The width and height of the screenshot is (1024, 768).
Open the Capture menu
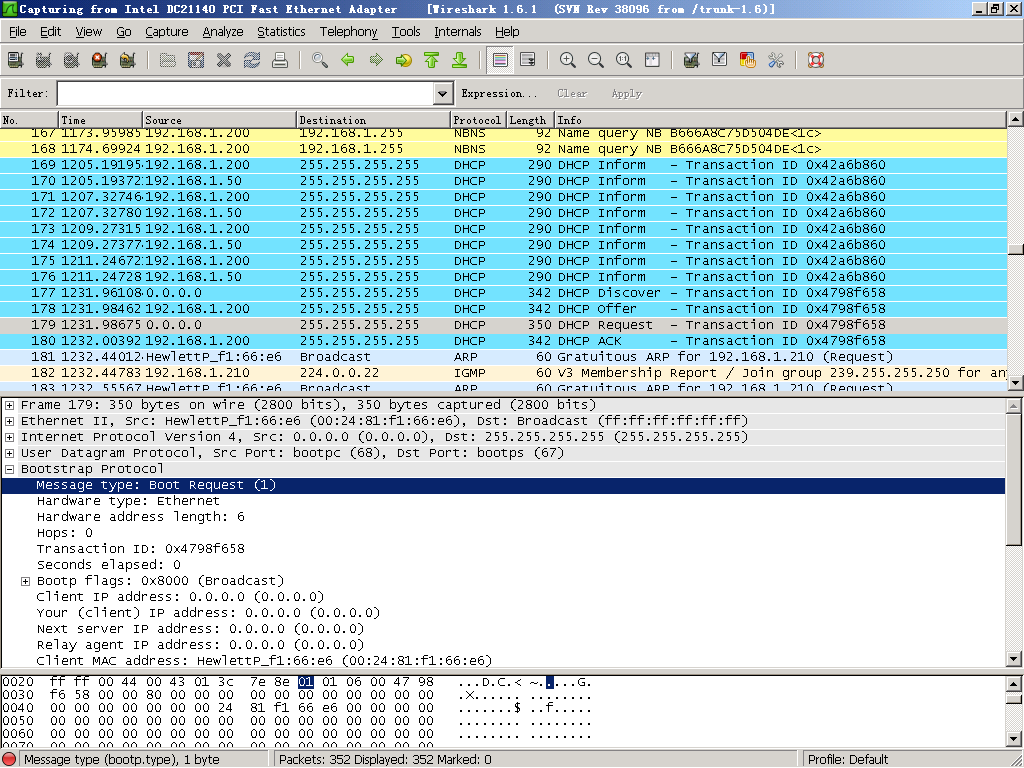(167, 31)
